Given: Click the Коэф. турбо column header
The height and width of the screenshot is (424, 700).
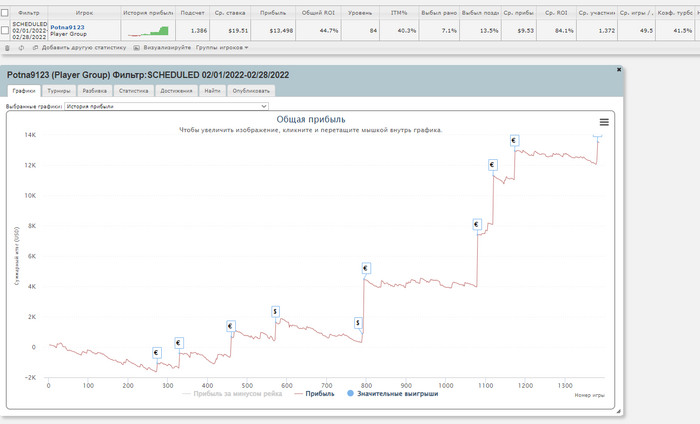Looking at the screenshot, I should point(675,13).
